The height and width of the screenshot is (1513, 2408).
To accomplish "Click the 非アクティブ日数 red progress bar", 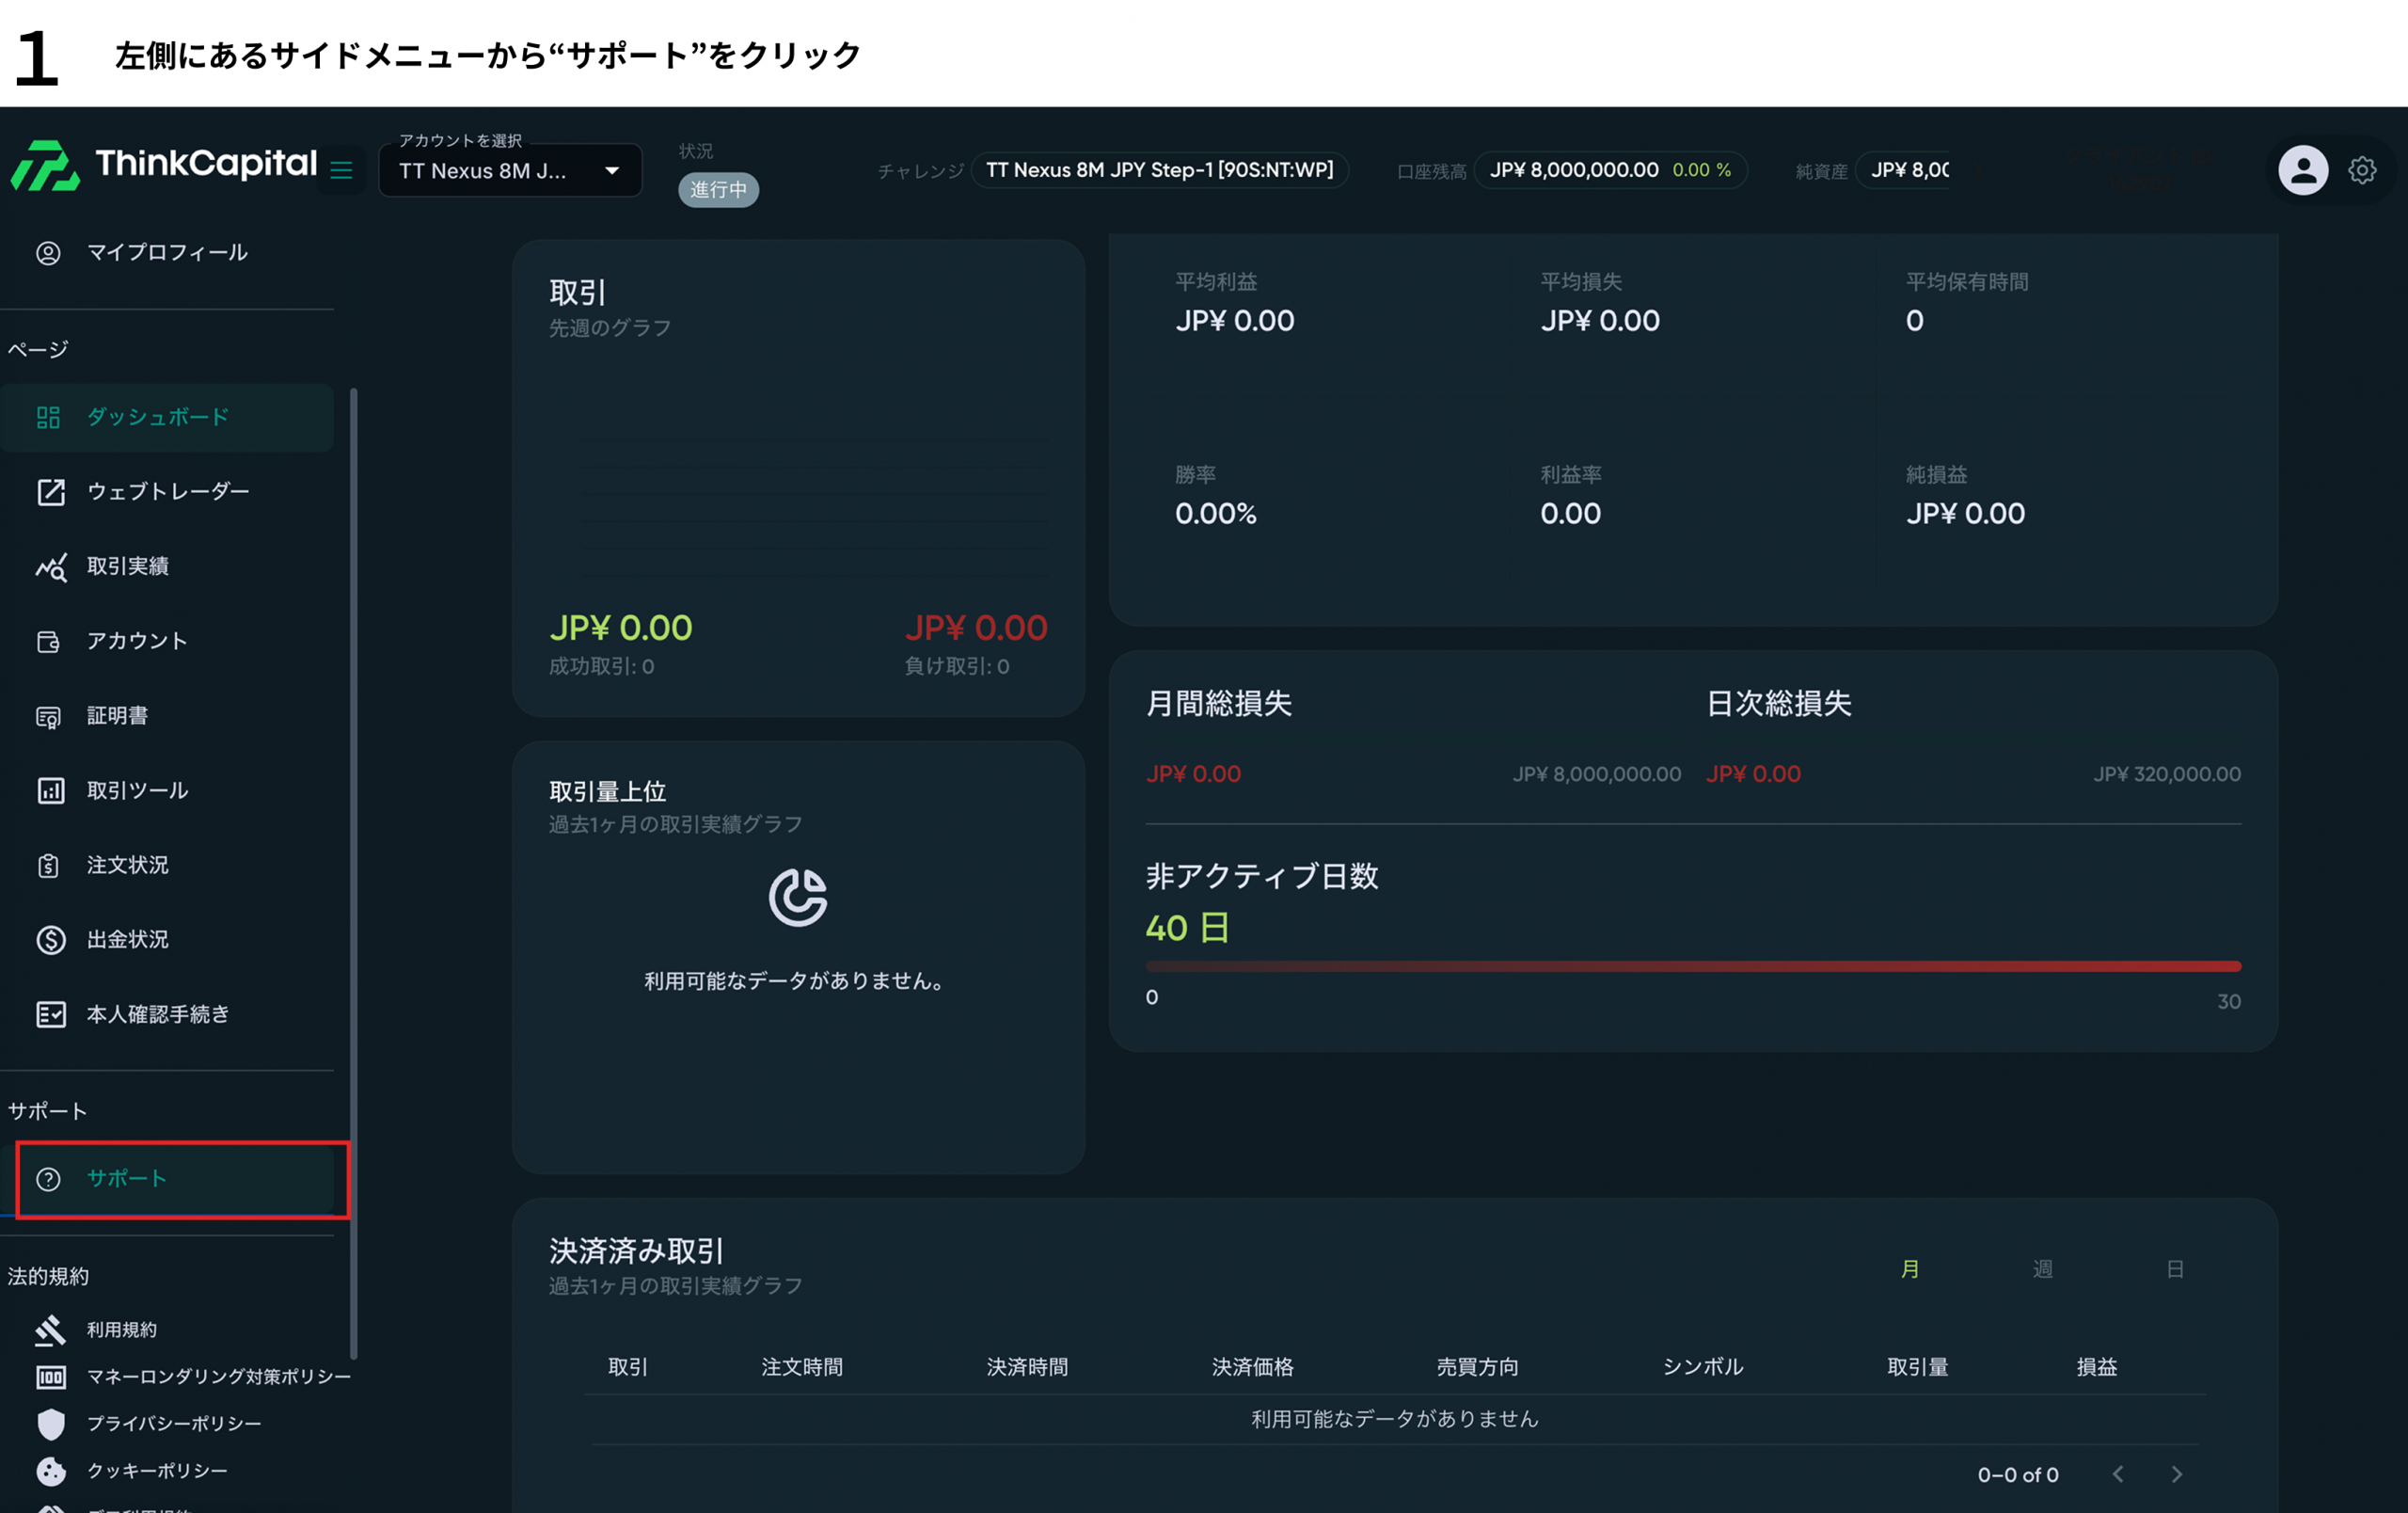I will click(1692, 967).
